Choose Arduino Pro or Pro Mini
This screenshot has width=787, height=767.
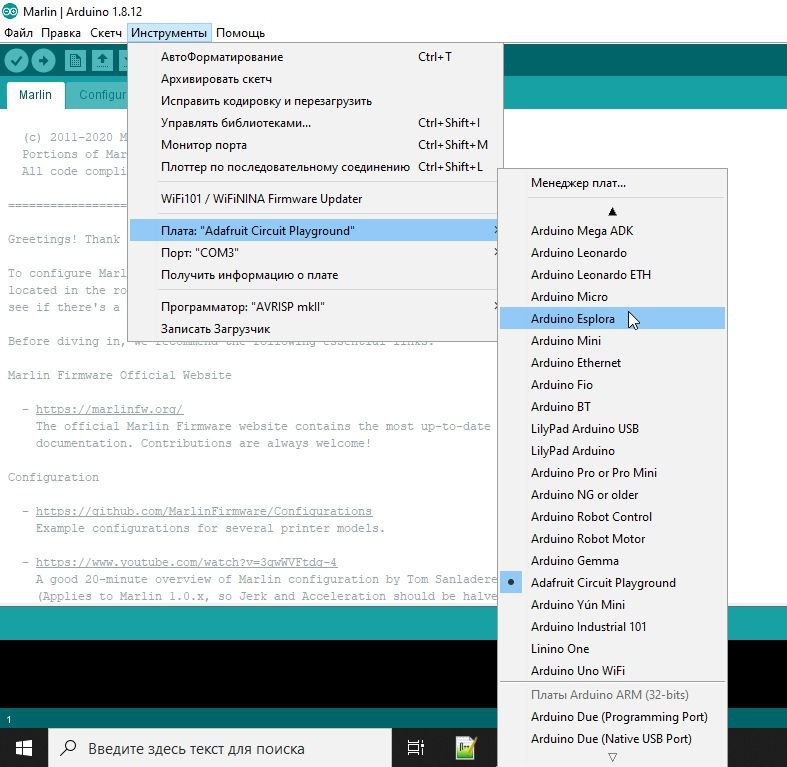[612, 473]
